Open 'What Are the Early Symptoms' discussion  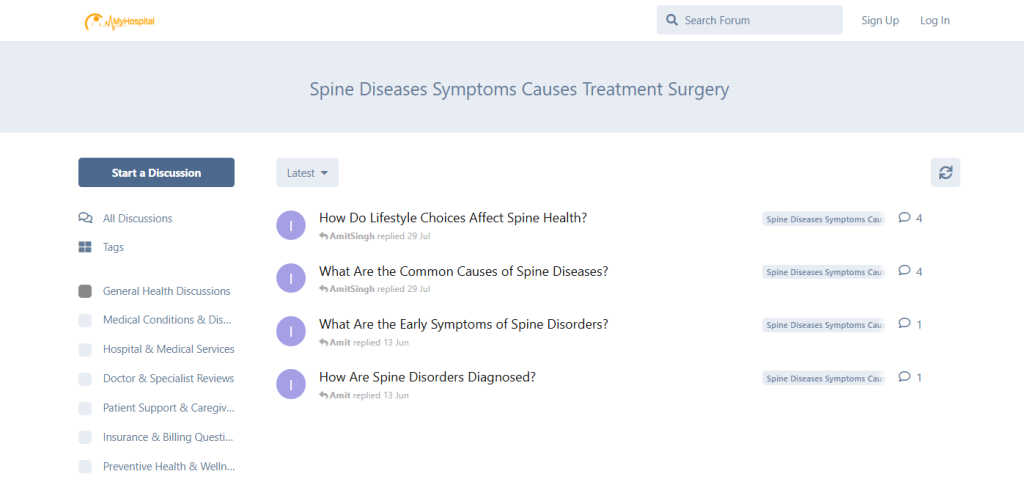[x=463, y=324]
